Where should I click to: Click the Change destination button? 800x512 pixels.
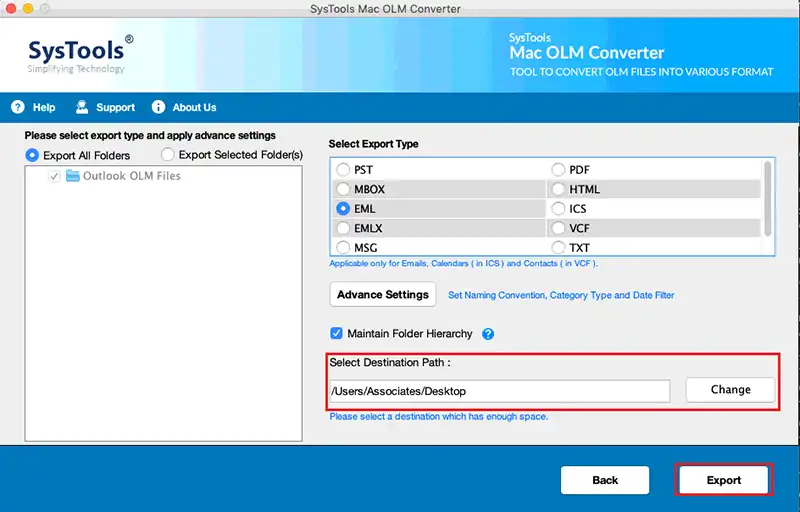click(730, 390)
